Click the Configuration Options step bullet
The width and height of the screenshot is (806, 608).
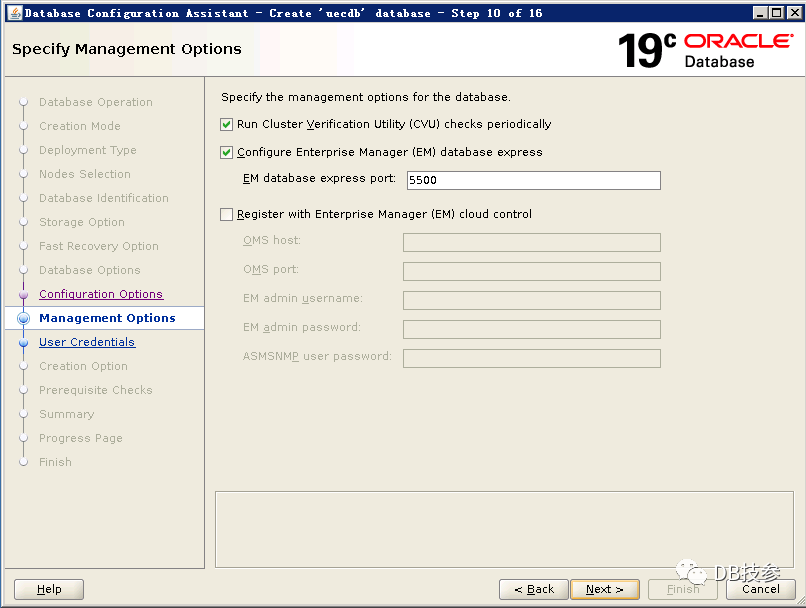pos(24,295)
